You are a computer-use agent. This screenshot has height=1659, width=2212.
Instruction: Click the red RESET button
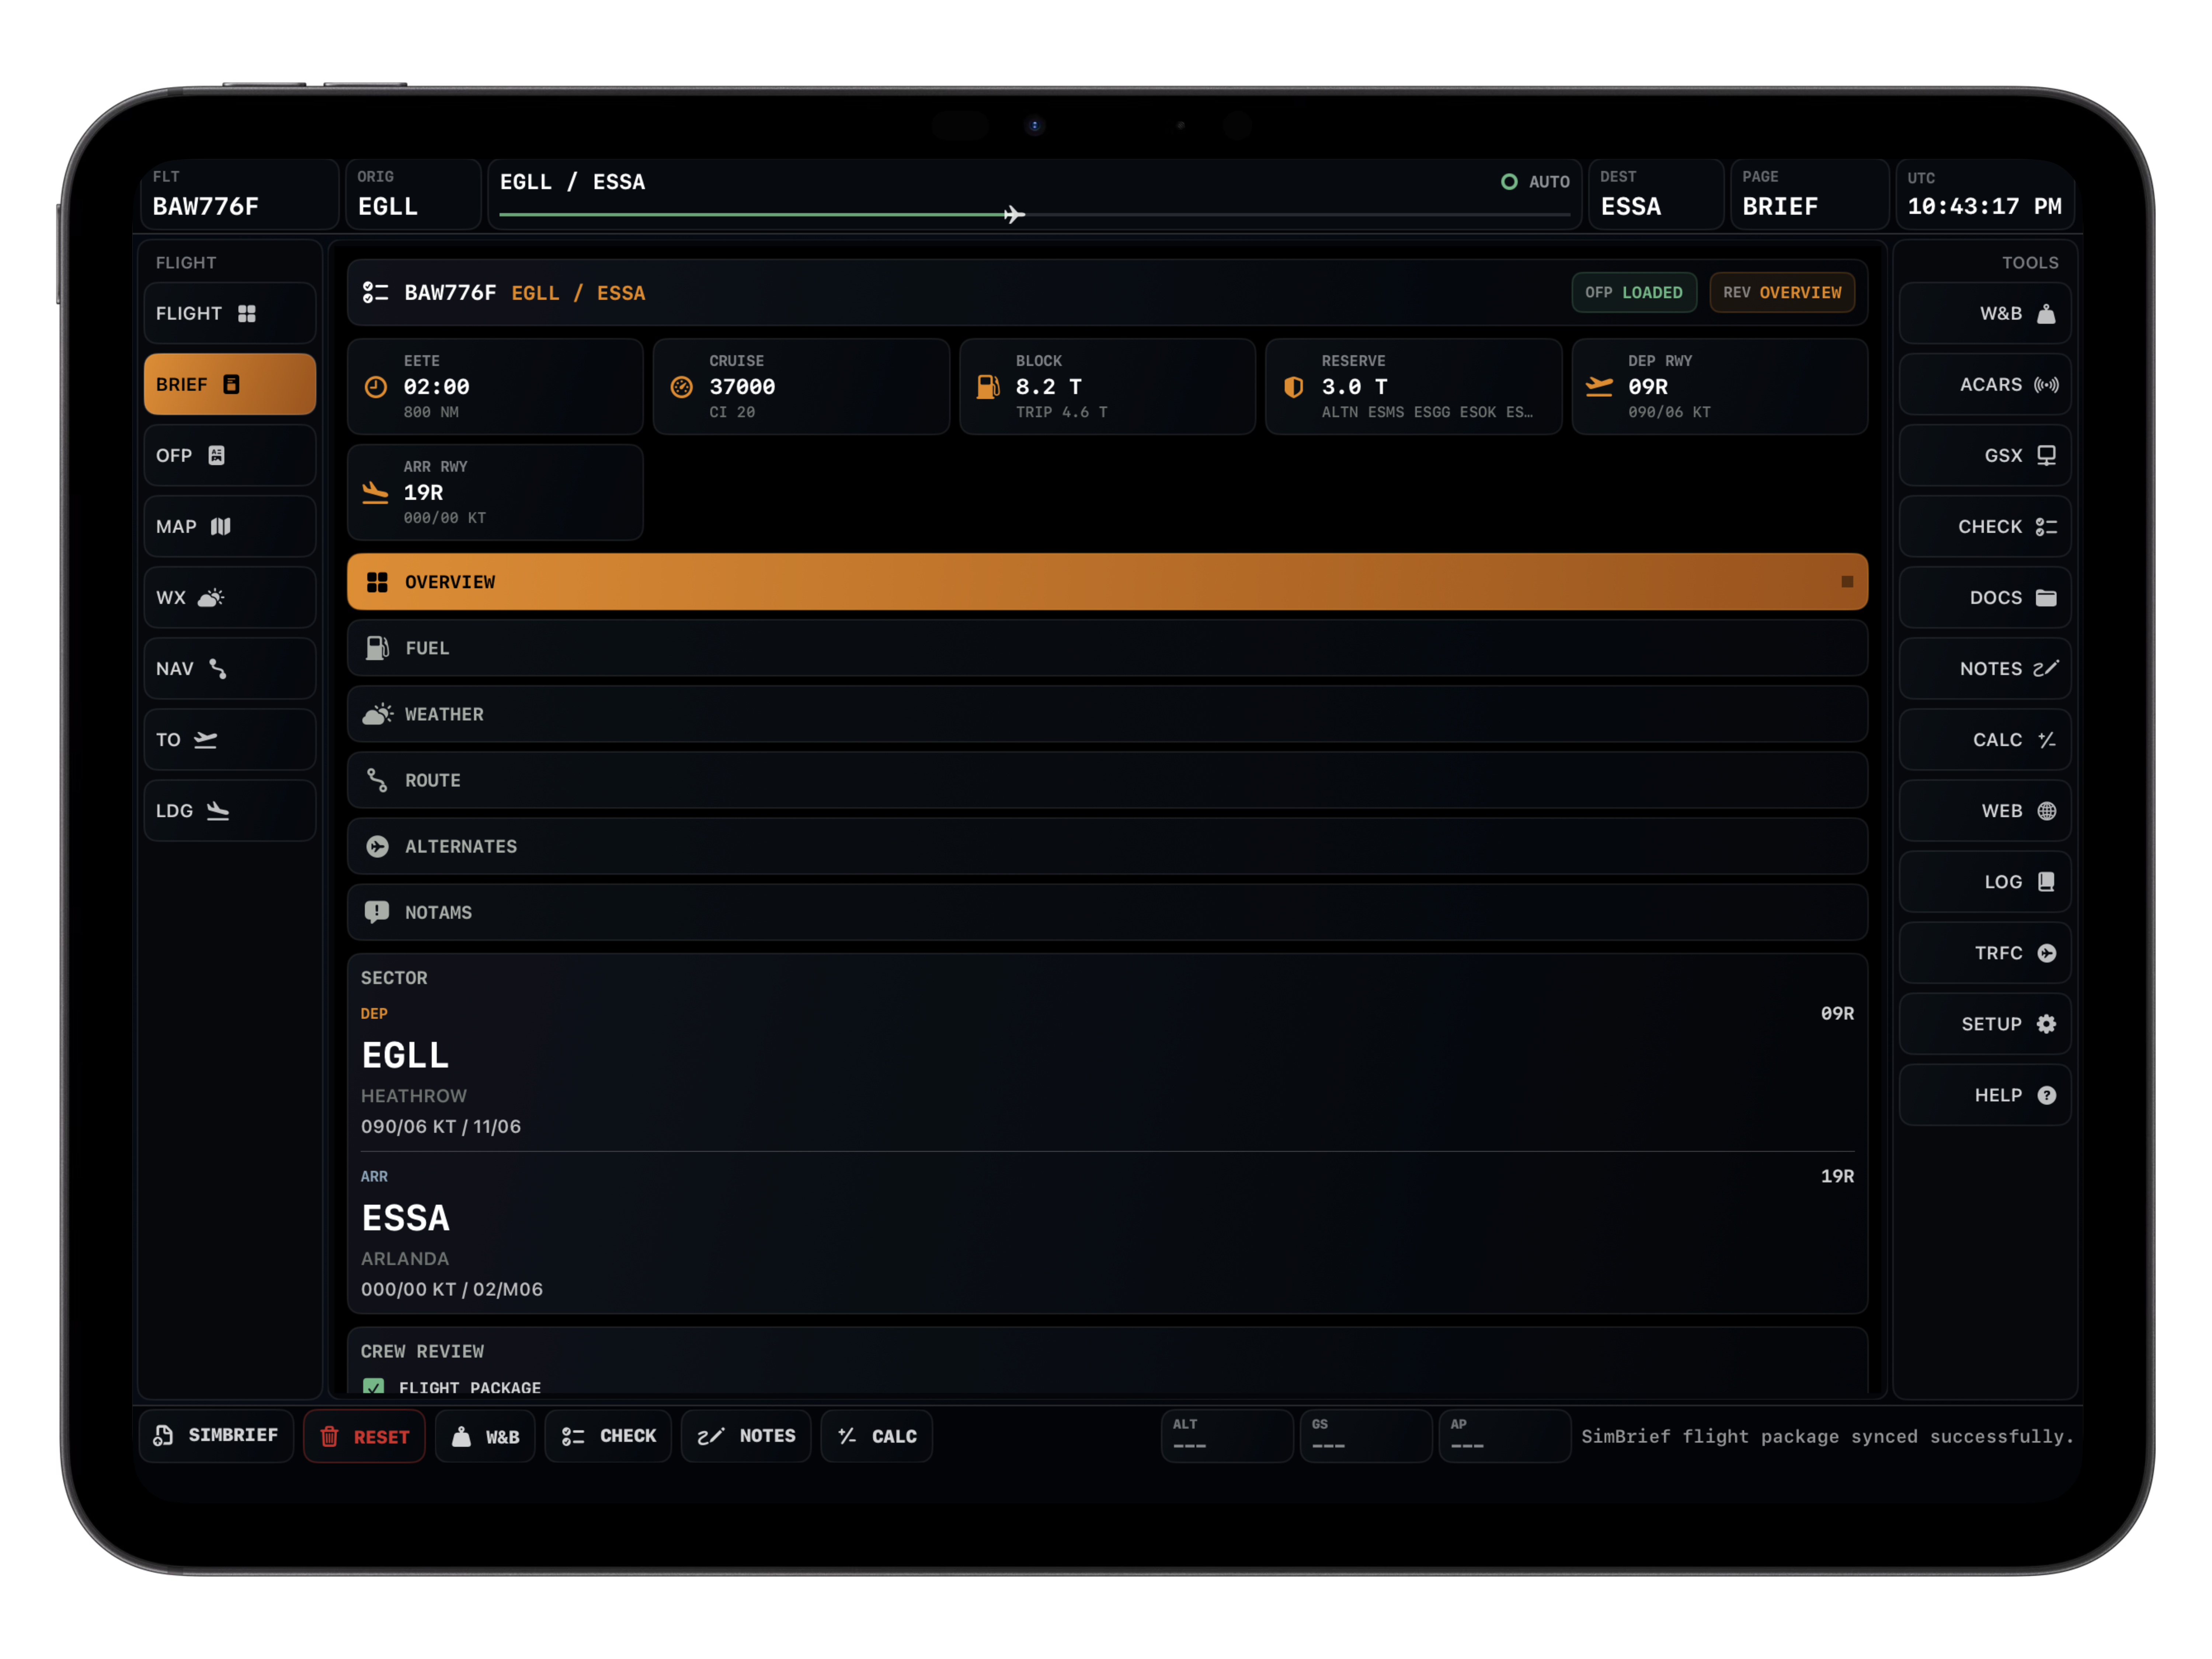click(x=364, y=1436)
